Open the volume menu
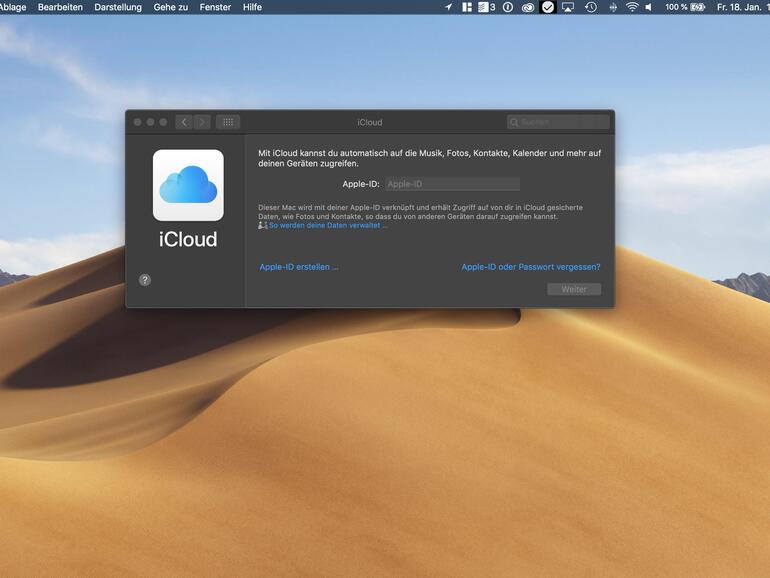Image resolution: width=770 pixels, height=578 pixels. (649, 7)
